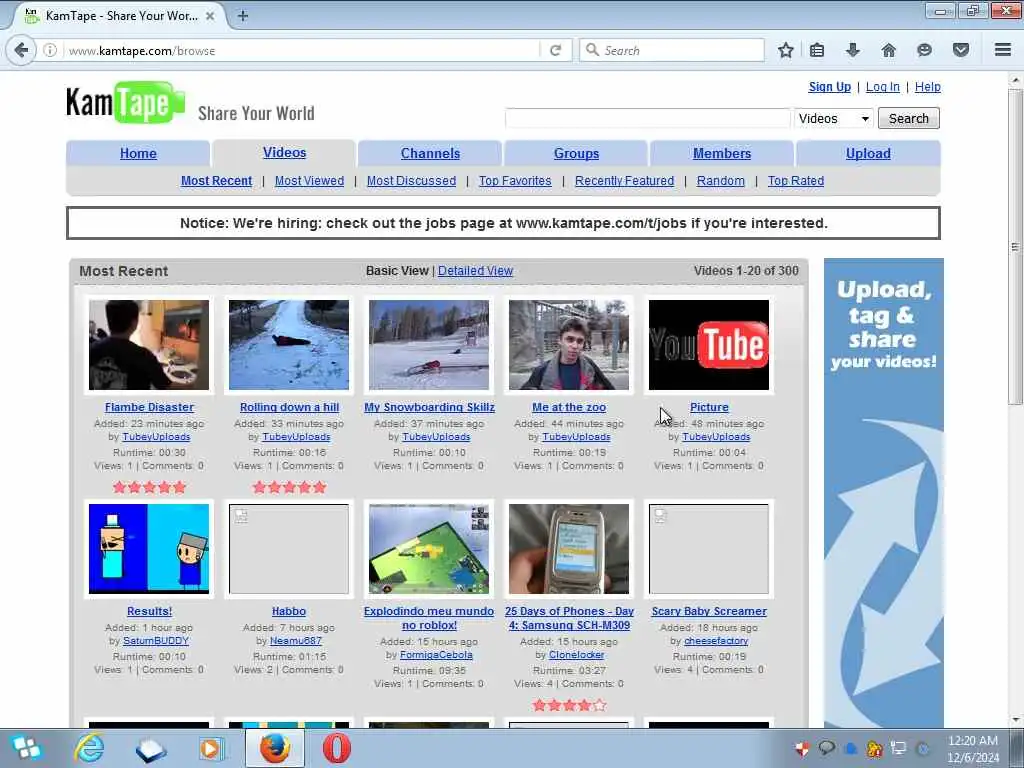Open the bookmarks list icon
The image size is (1024, 768).
[817, 50]
